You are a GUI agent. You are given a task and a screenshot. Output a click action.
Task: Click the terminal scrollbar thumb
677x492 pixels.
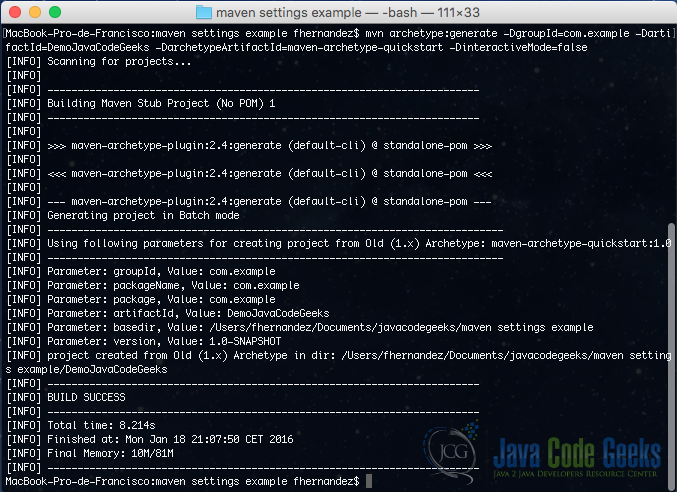tap(671, 356)
